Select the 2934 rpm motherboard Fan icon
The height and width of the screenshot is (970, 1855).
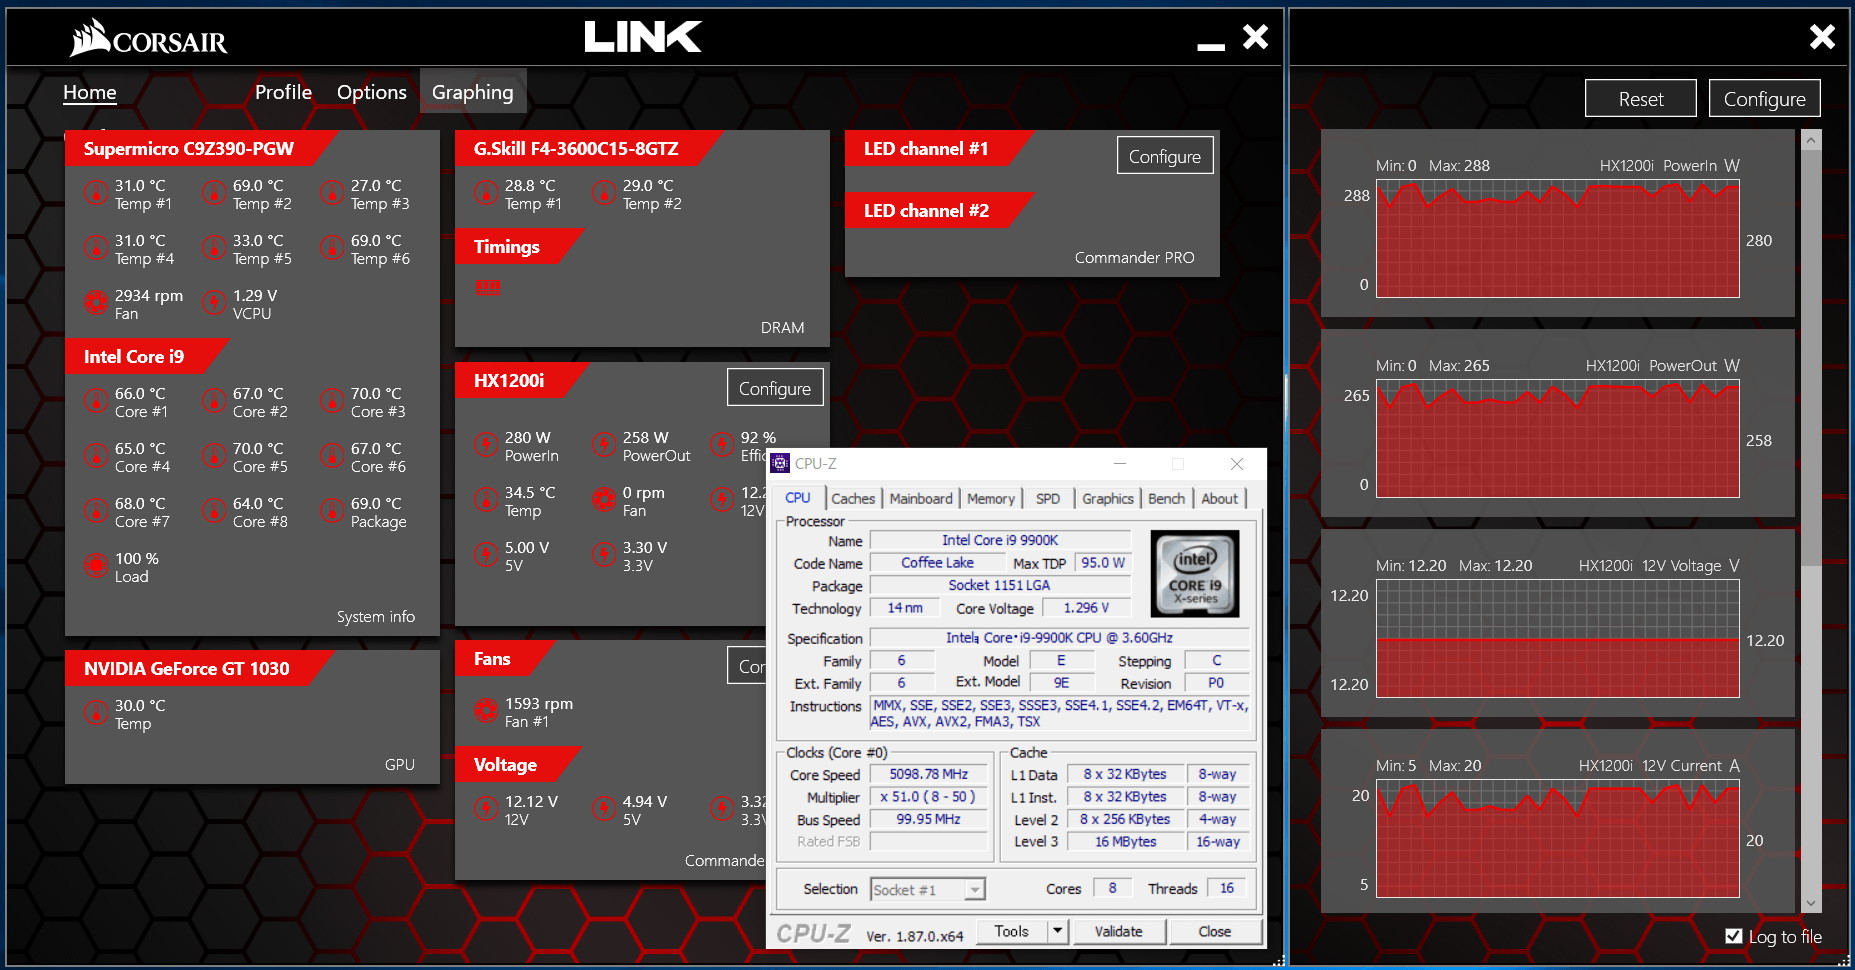(x=96, y=302)
